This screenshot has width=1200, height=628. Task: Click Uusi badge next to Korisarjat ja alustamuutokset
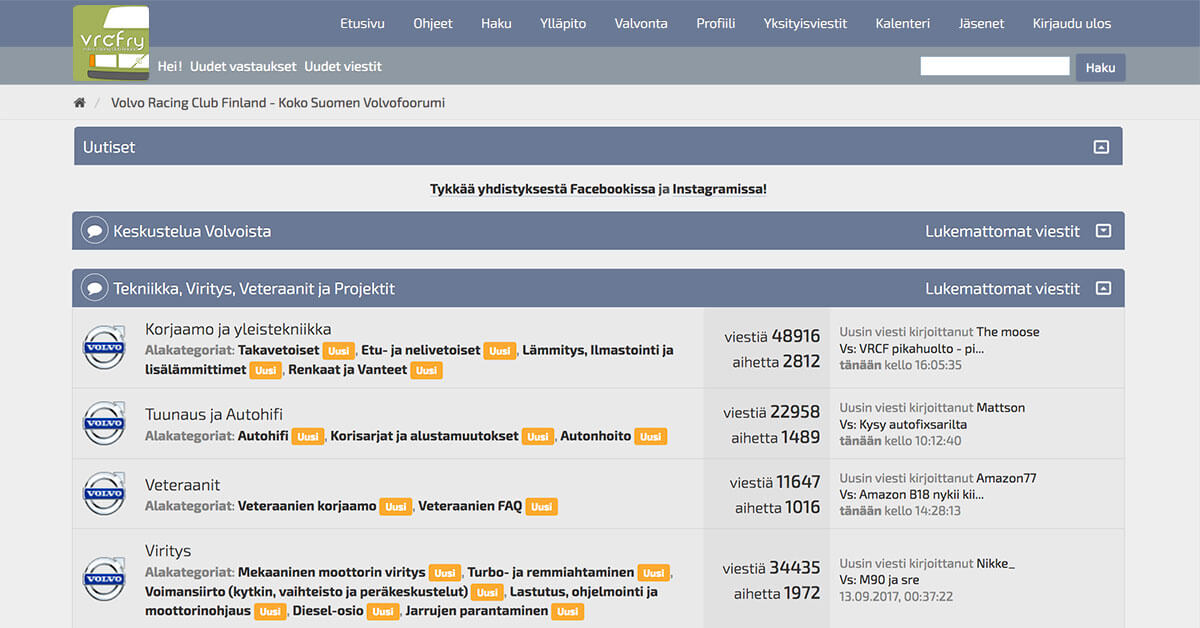pos(538,437)
